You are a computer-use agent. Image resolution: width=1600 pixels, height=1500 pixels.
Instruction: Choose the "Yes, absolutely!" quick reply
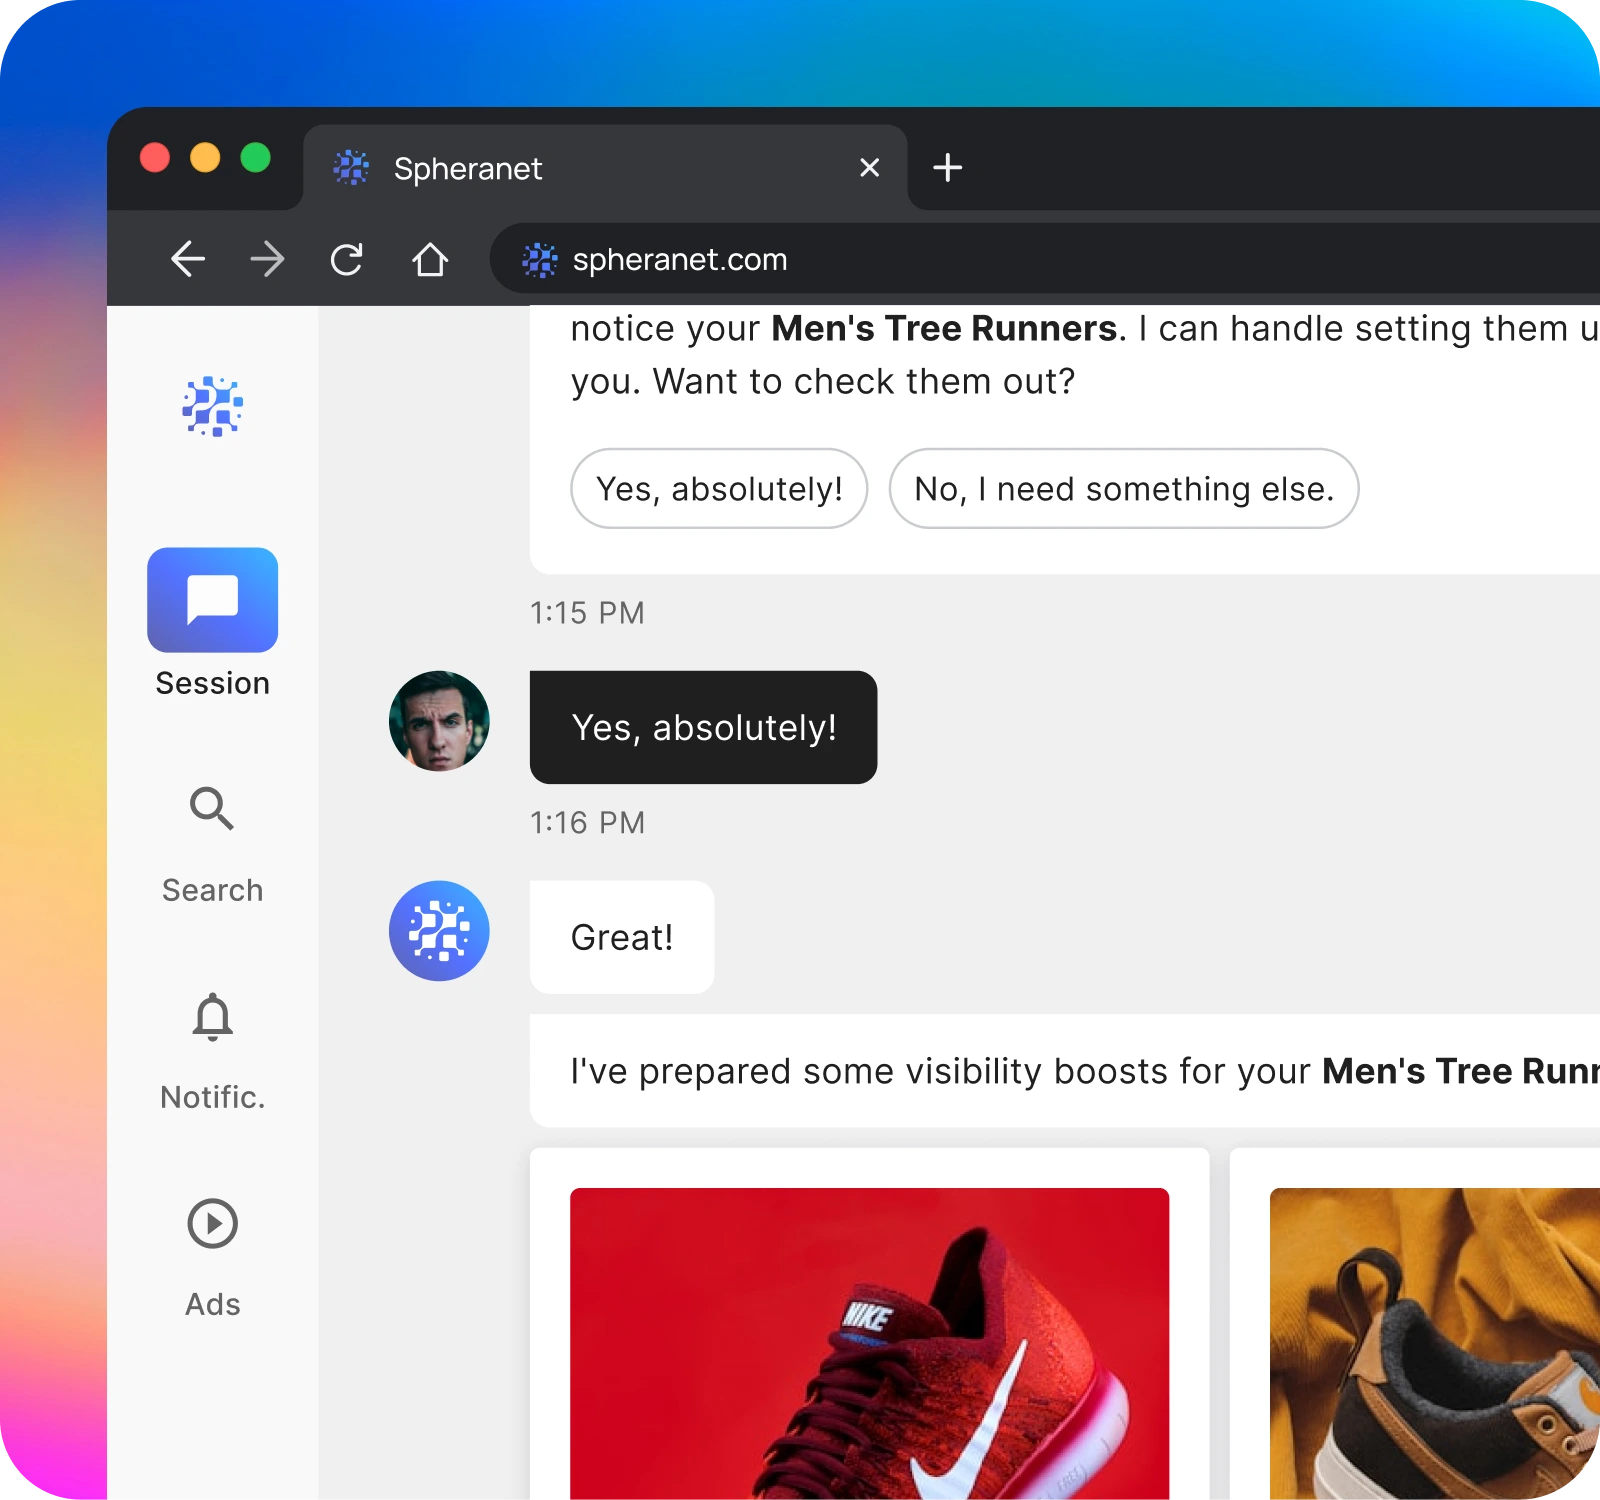coord(719,489)
